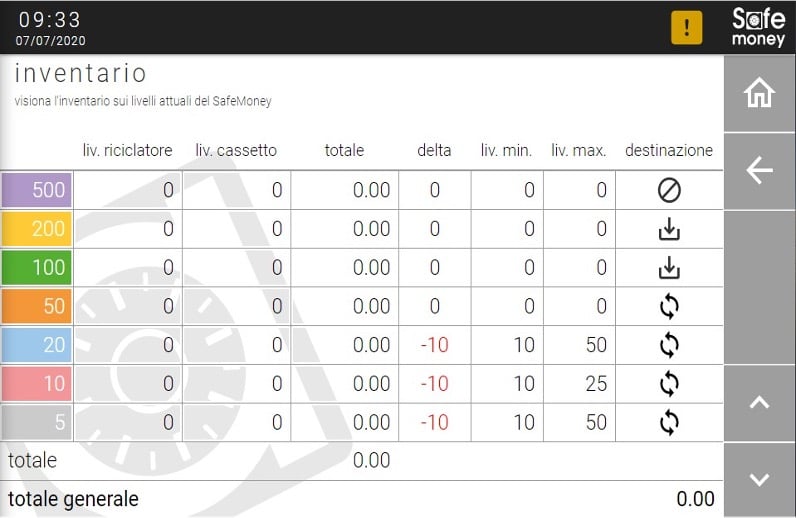The image size is (796, 518).
Task: Click the deposit destination icon for 200
Action: pos(669,229)
